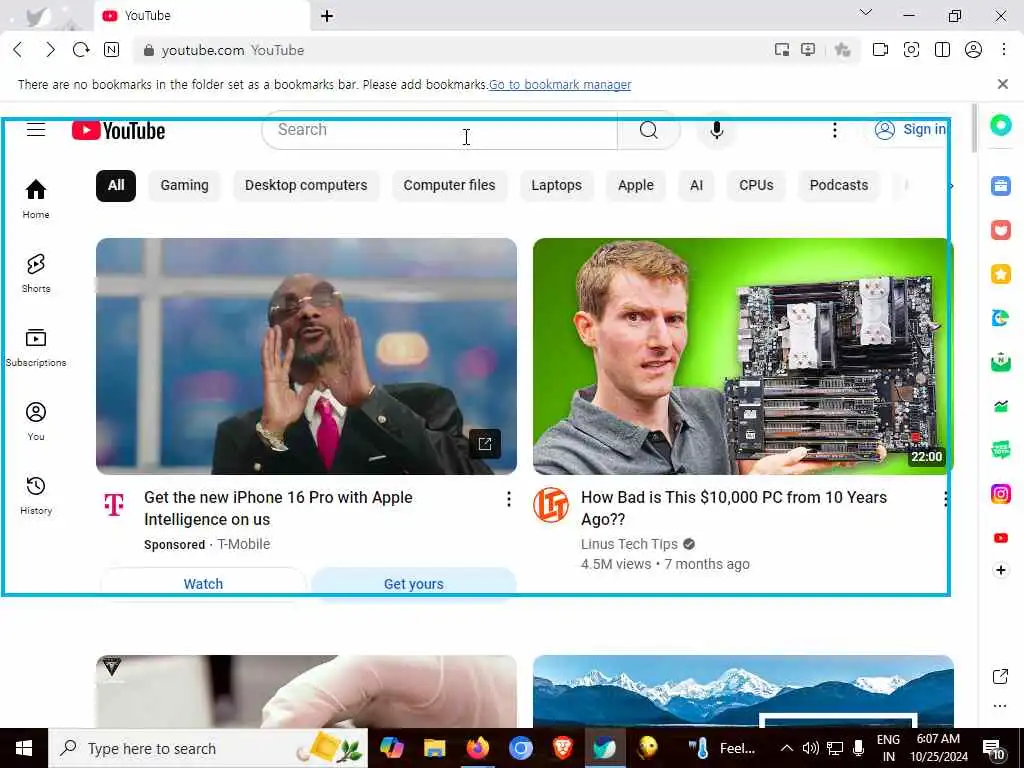Viewport: 1024px width, 768px height.
Task: Add a sidebar app with plus icon
Action: [x=1000, y=570]
